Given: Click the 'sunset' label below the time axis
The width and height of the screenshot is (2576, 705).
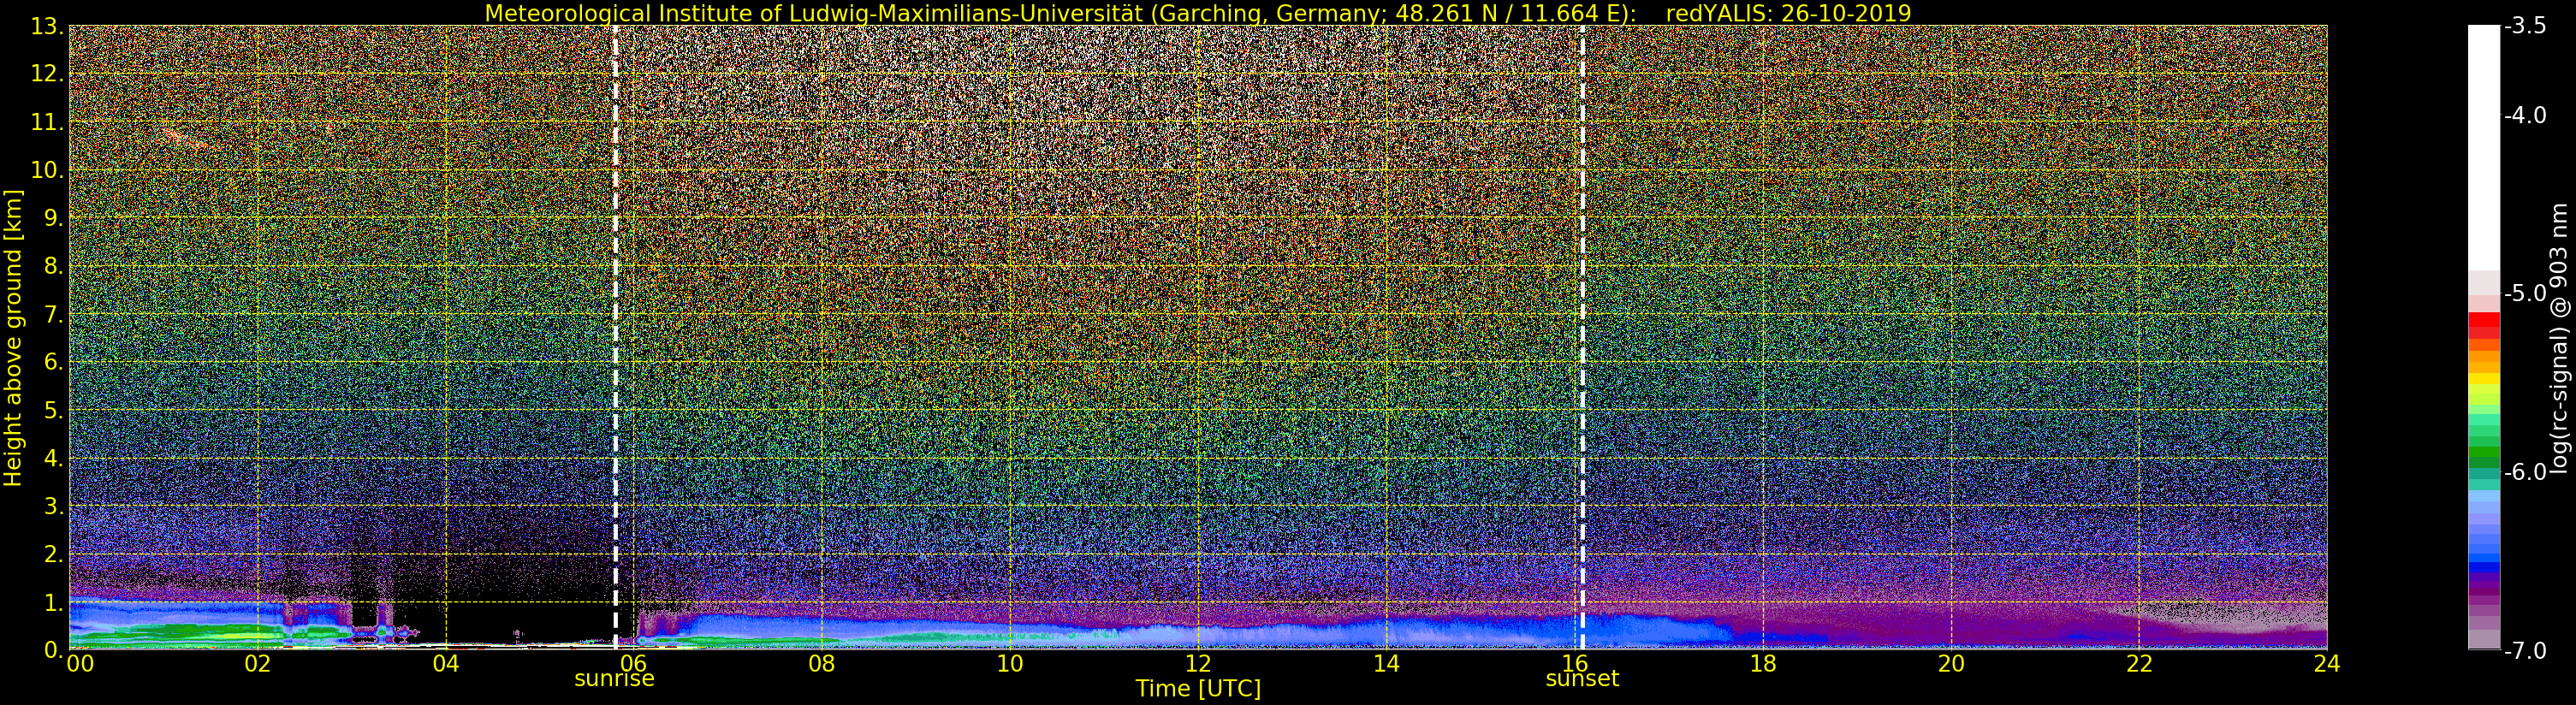Looking at the screenshot, I should point(1582,679).
